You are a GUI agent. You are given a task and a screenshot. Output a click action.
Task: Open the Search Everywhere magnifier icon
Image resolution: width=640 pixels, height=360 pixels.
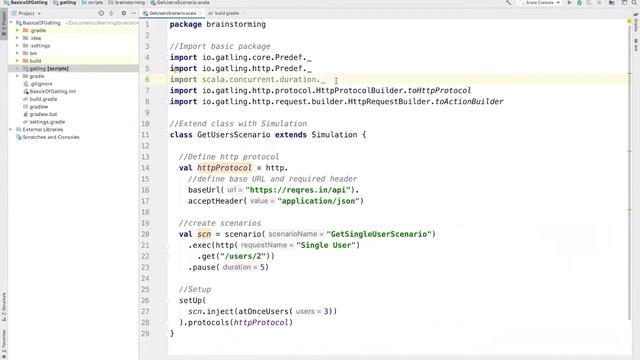point(635,2)
